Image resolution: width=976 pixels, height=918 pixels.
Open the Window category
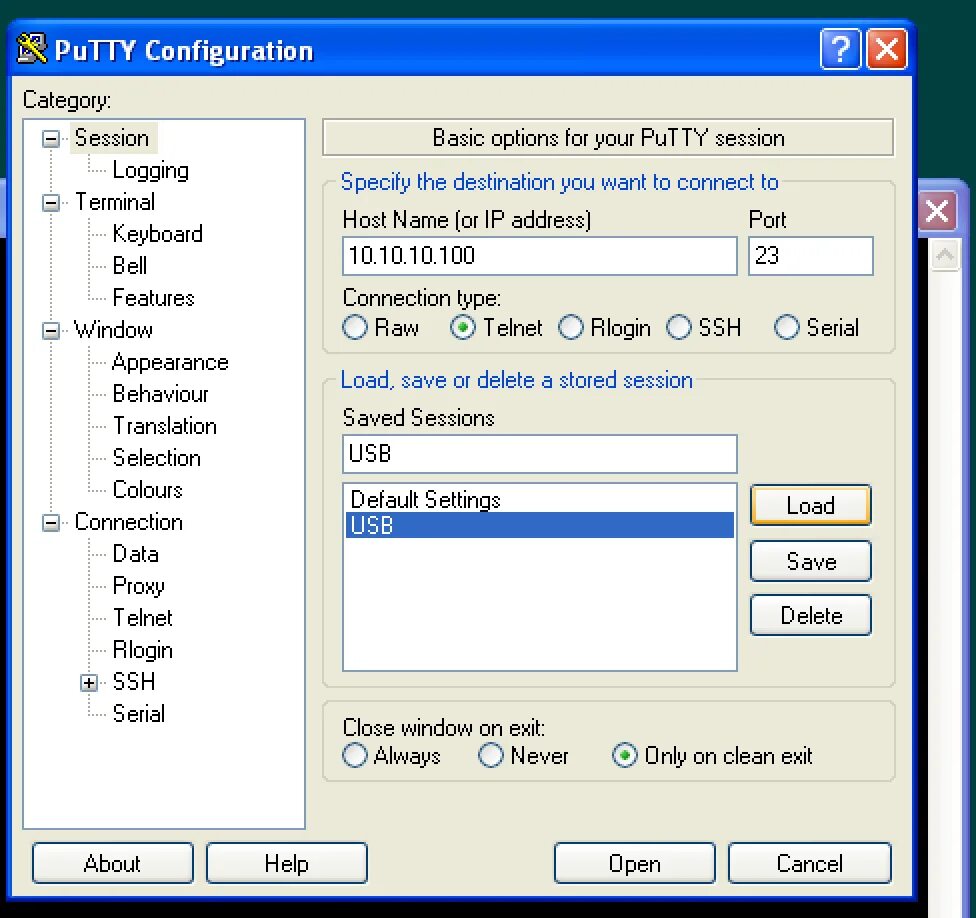[x=113, y=330]
